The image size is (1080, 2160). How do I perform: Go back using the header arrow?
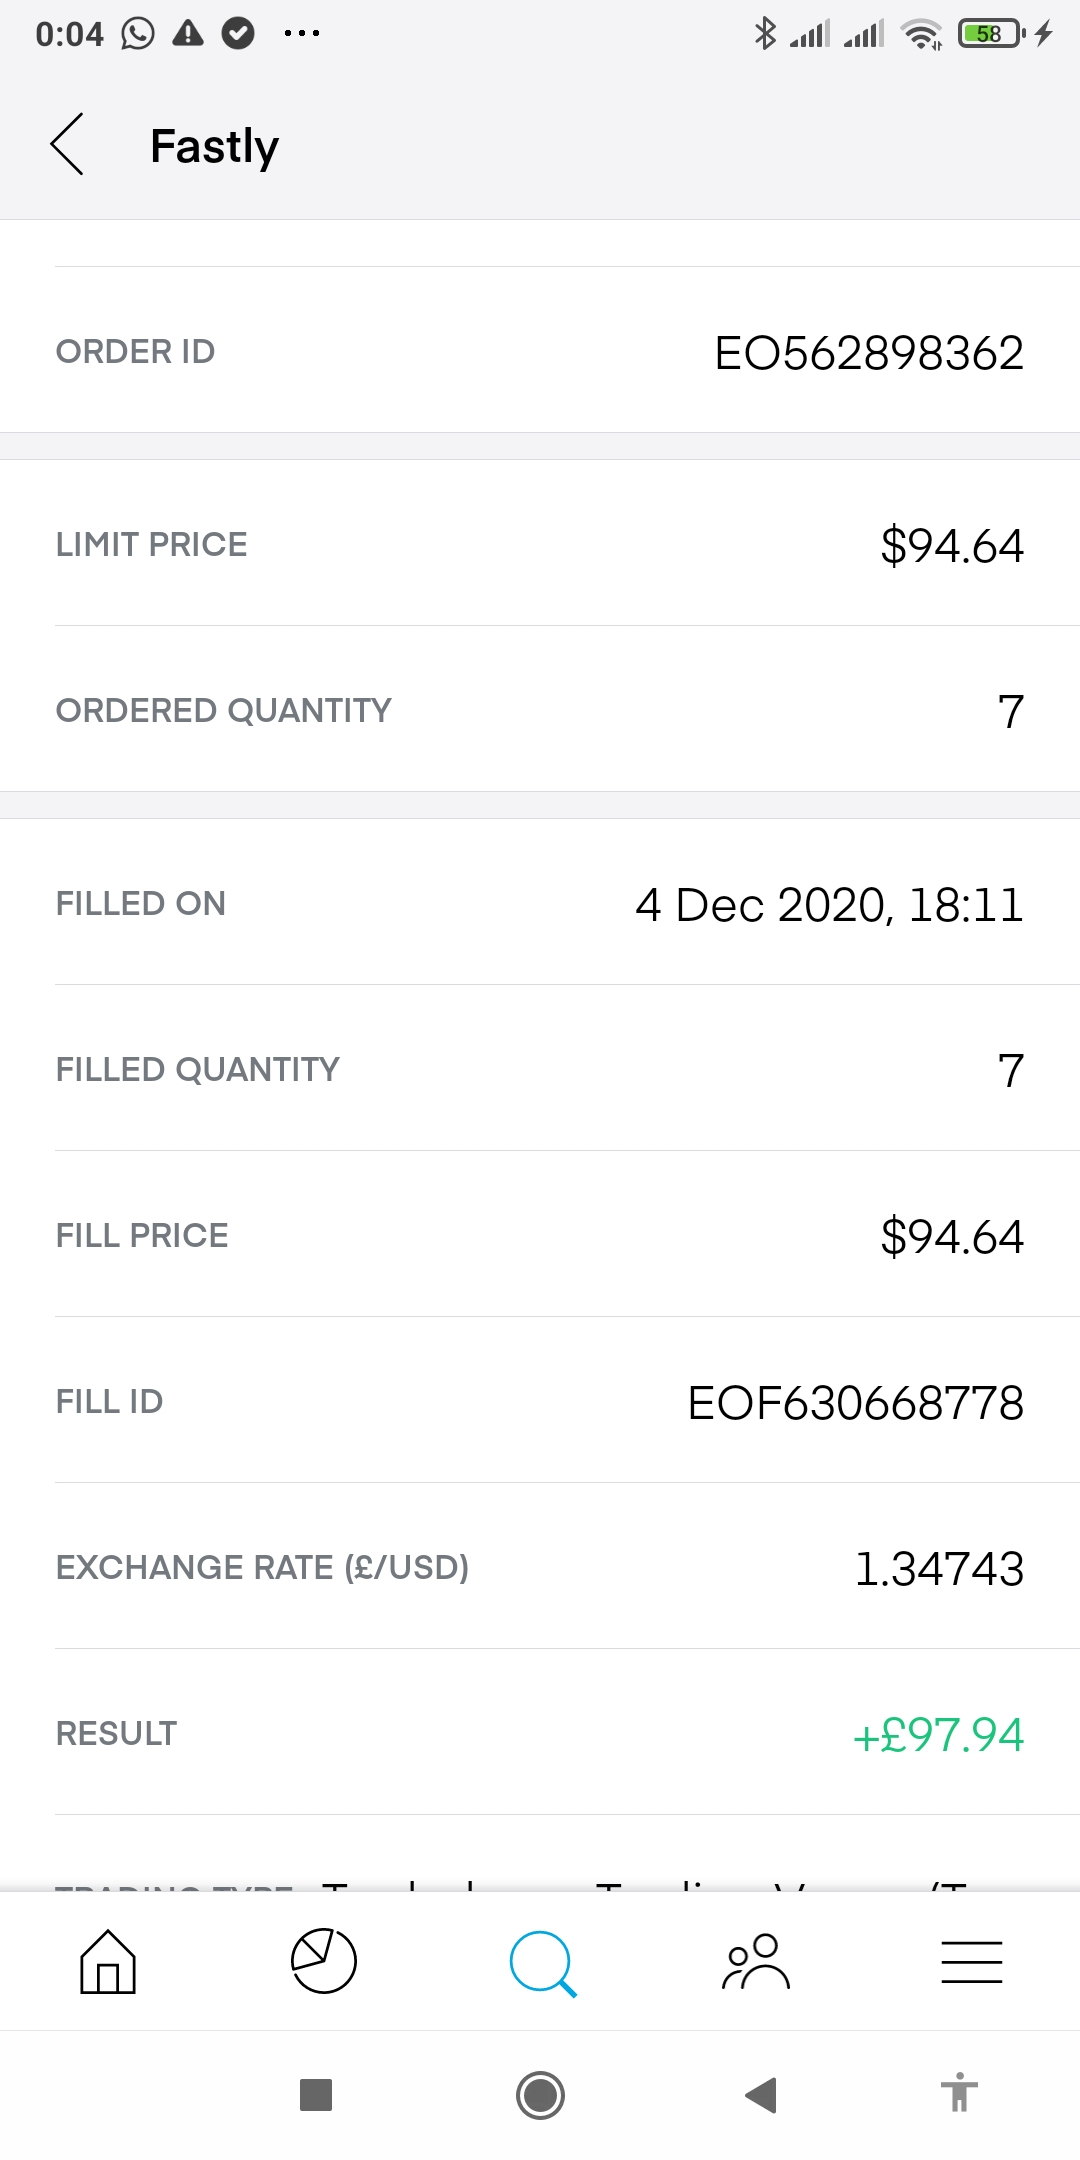[67, 145]
